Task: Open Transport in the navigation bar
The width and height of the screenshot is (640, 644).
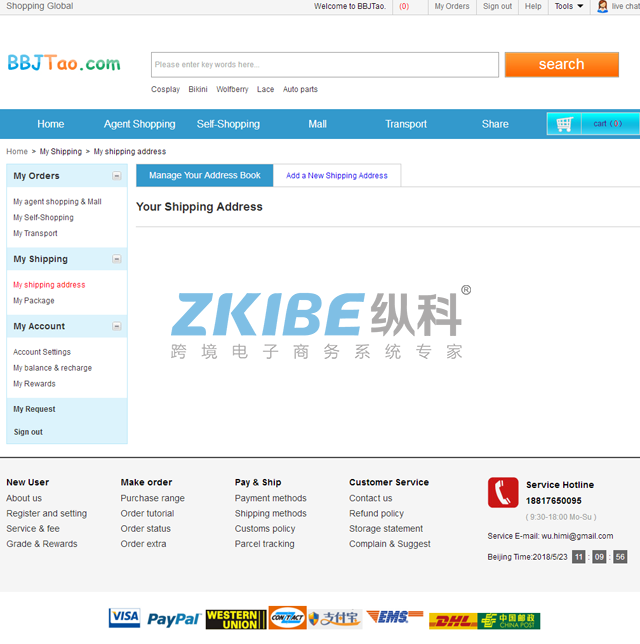Action: pyautogui.click(x=406, y=124)
